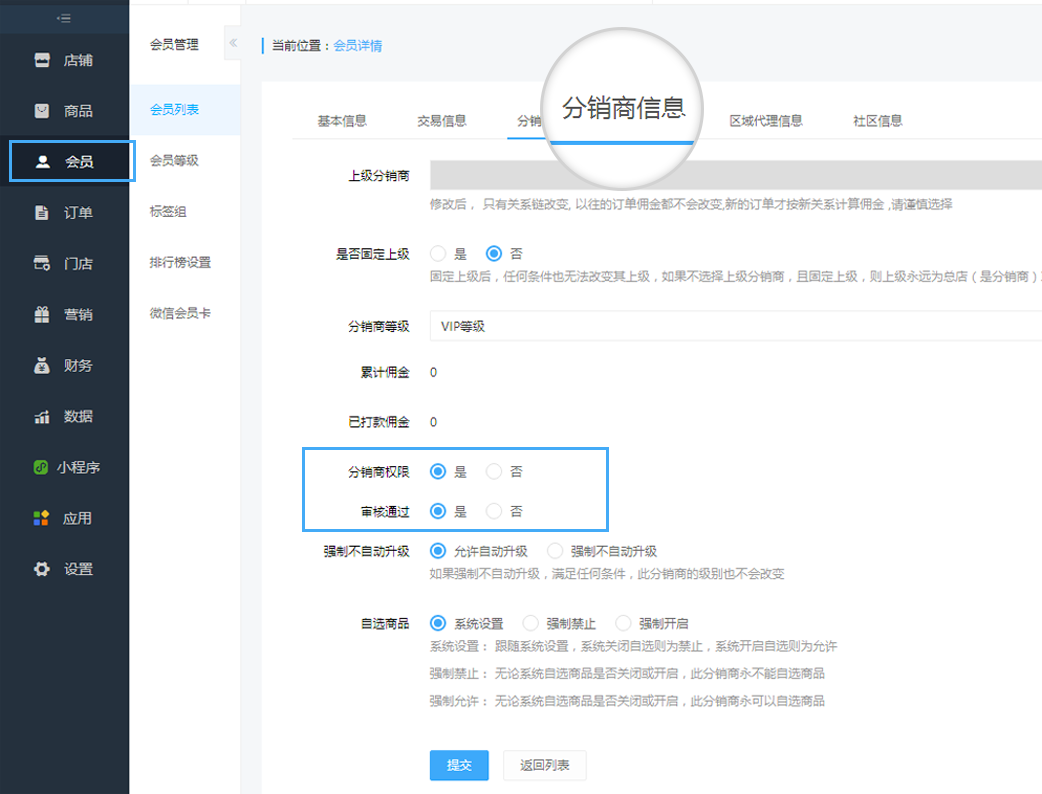Viewport: 1042px width, 794px height.
Task: Open the 分销商等级 VIP等级 dropdown
Action: tap(735, 325)
